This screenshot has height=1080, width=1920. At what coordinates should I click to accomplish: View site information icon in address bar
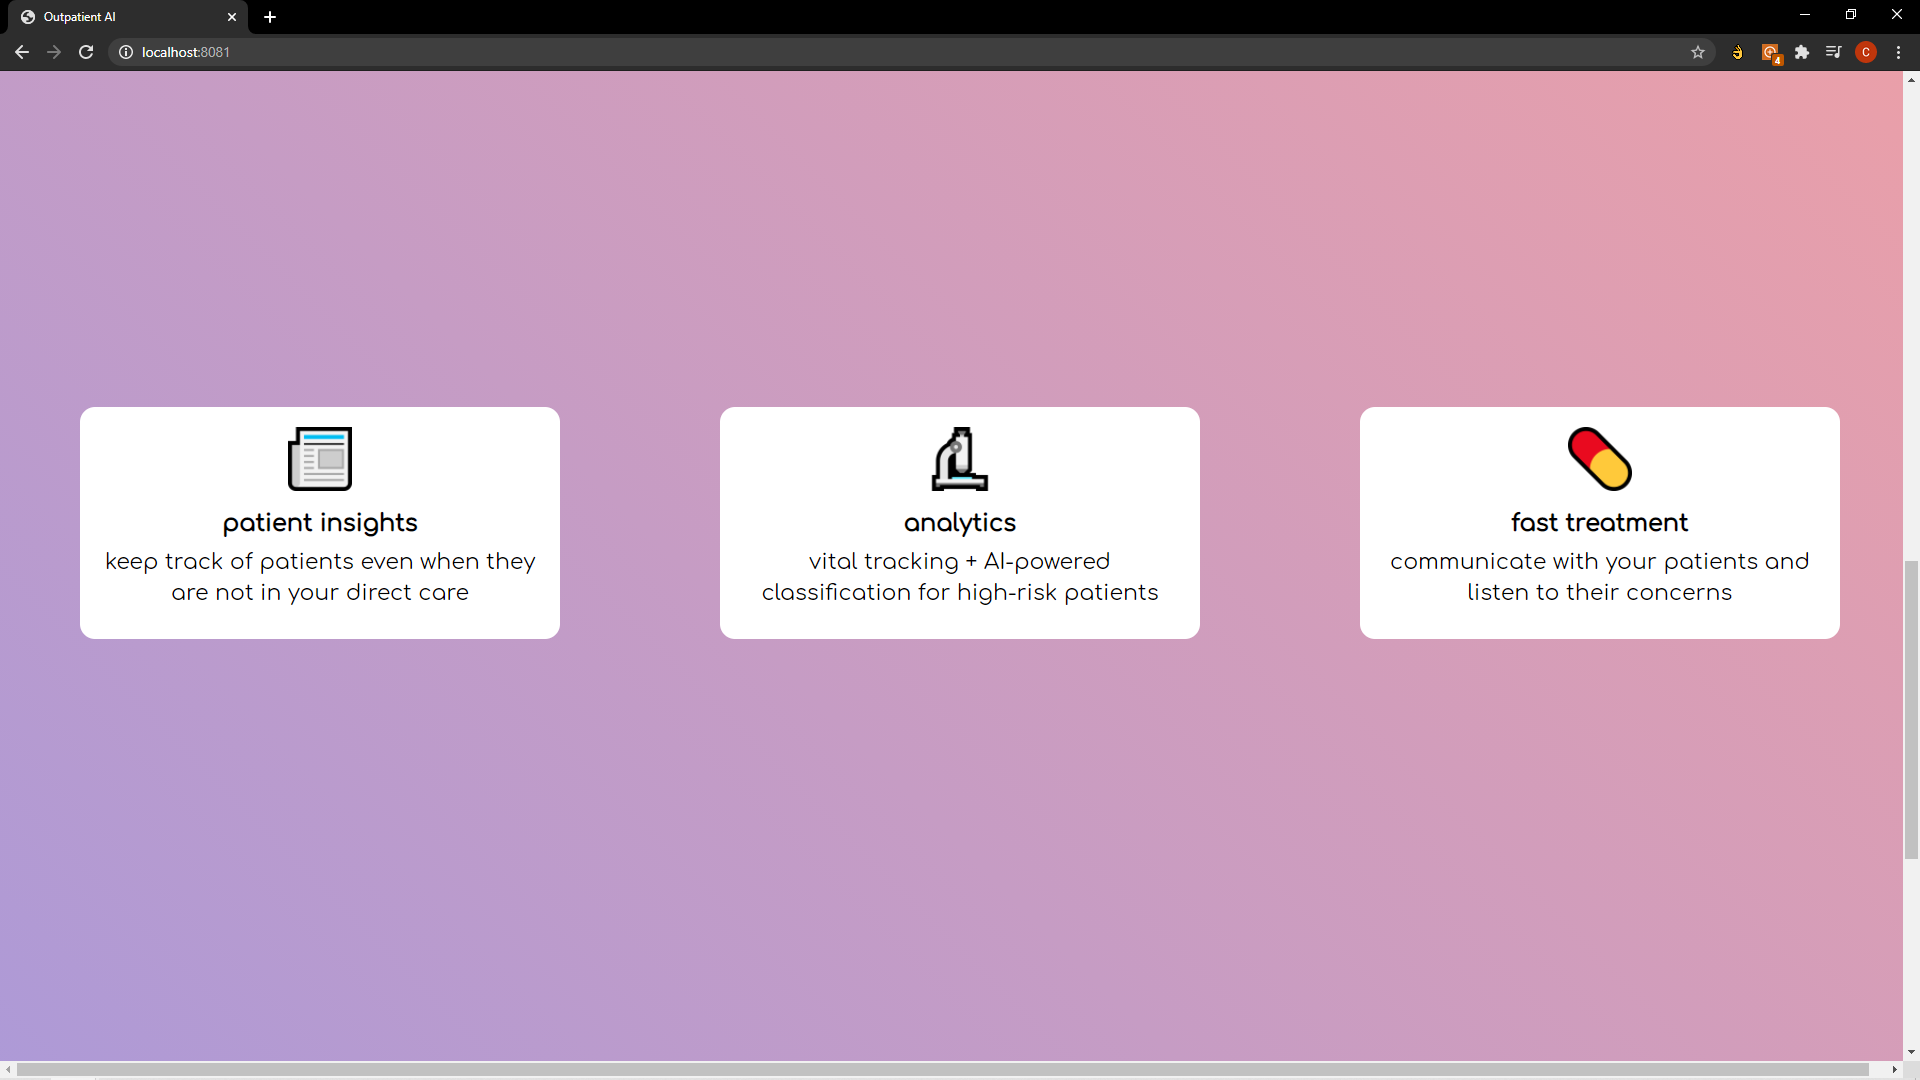126,52
